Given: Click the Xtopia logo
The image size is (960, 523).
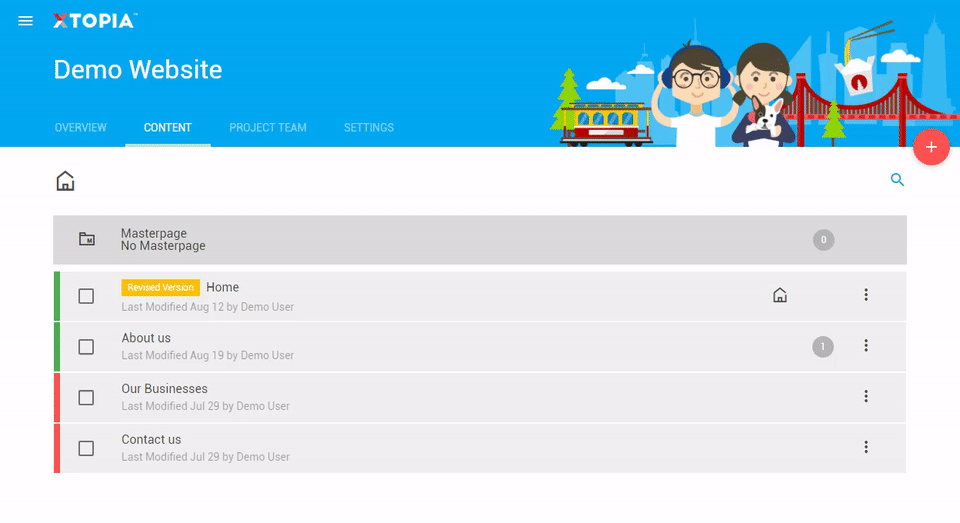Looking at the screenshot, I should click(95, 21).
